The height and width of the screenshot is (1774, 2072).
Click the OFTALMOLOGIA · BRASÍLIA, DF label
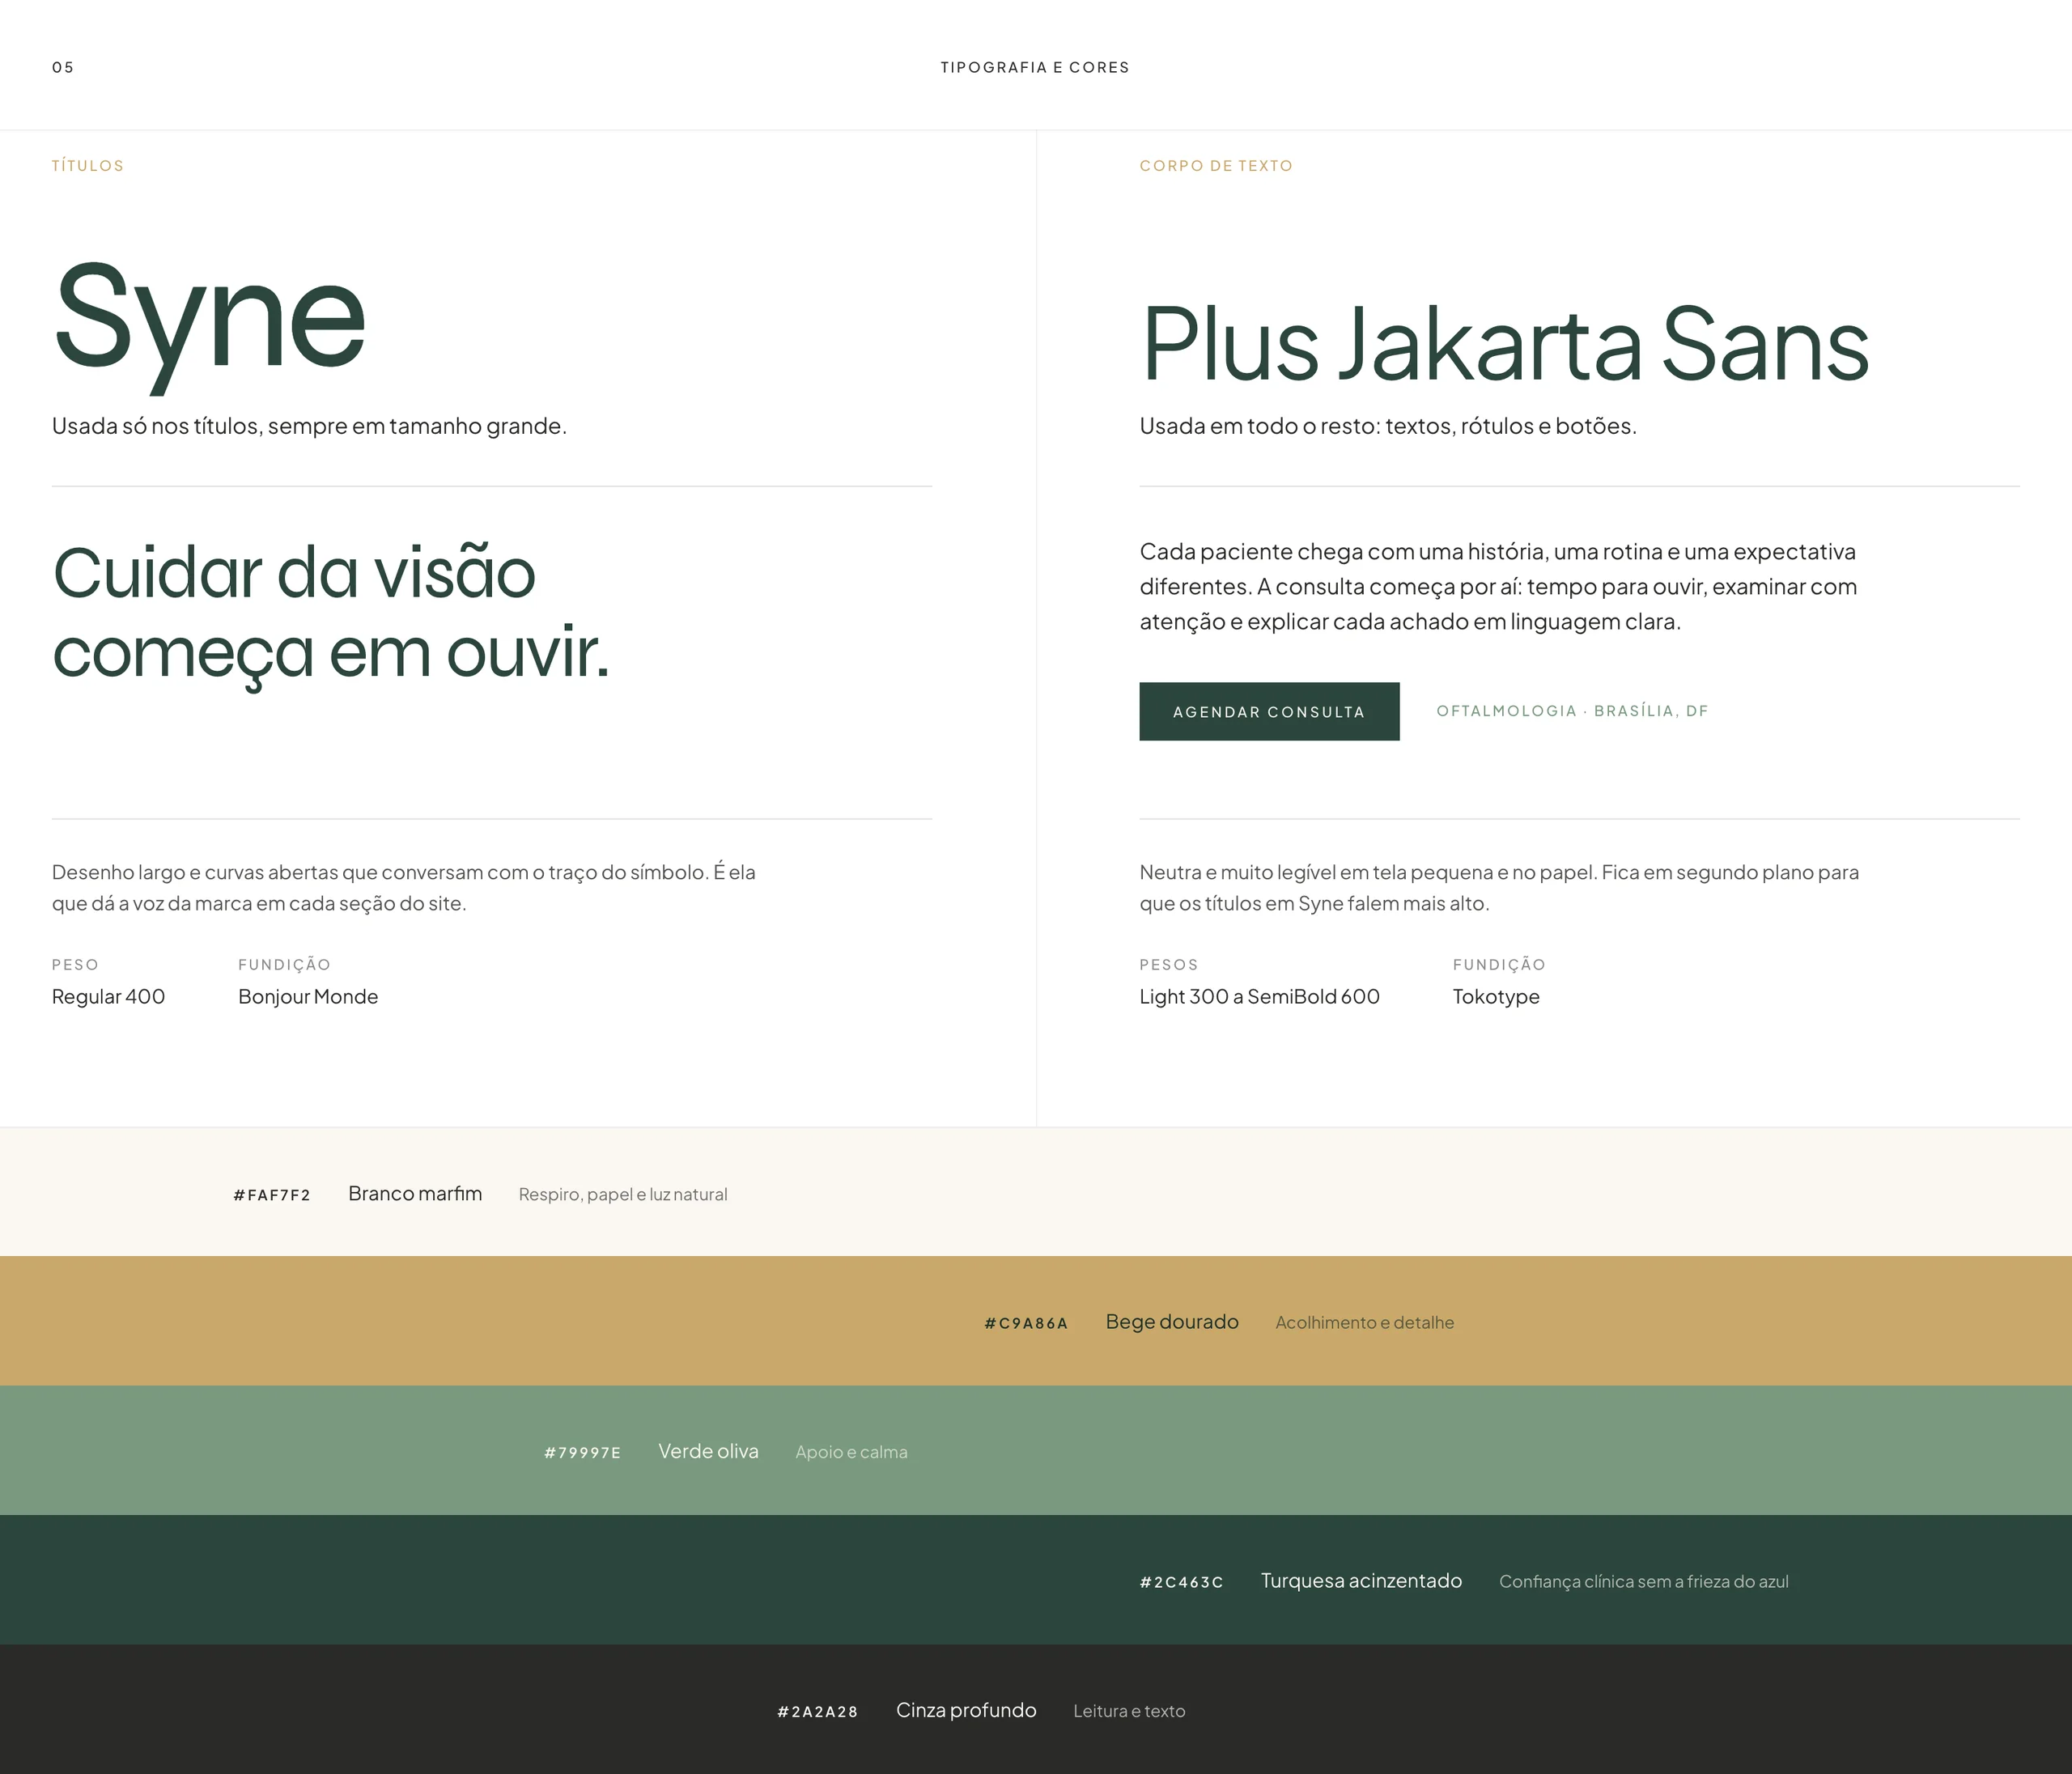pyautogui.click(x=1572, y=711)
